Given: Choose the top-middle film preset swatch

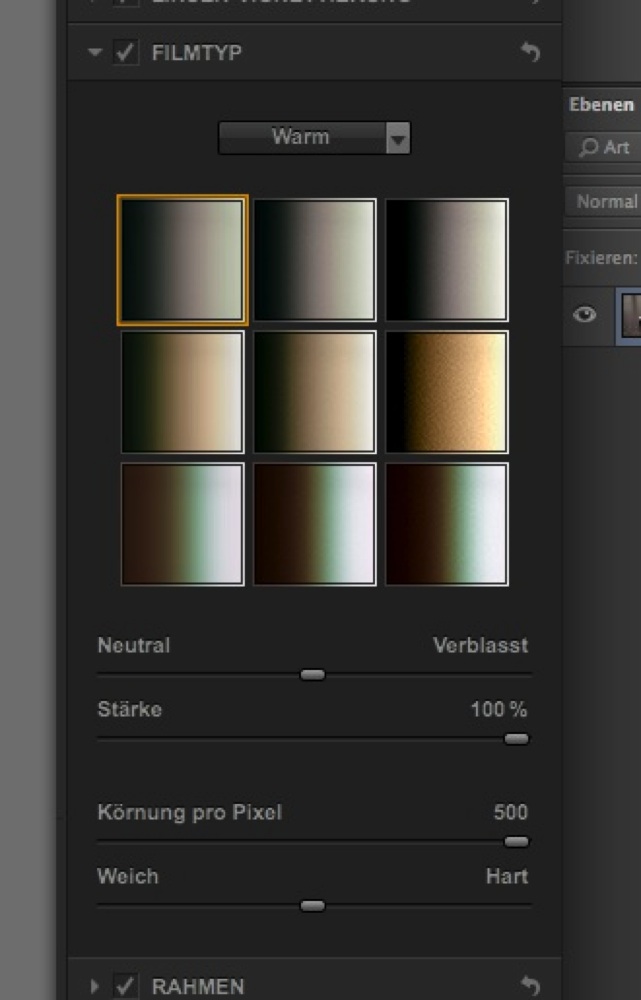Looking at the screenshot, I should [x=314, y=260].
